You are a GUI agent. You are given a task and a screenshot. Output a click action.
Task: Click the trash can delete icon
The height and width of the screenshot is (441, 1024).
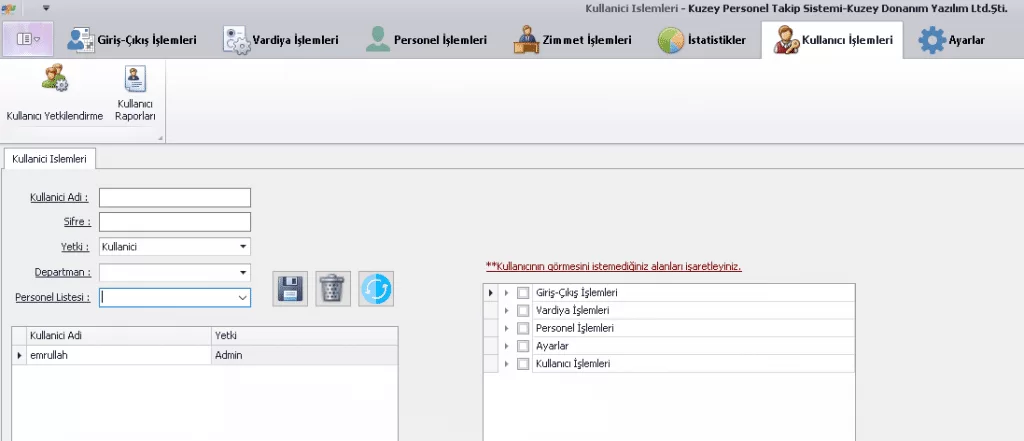(x=333, y=289)
